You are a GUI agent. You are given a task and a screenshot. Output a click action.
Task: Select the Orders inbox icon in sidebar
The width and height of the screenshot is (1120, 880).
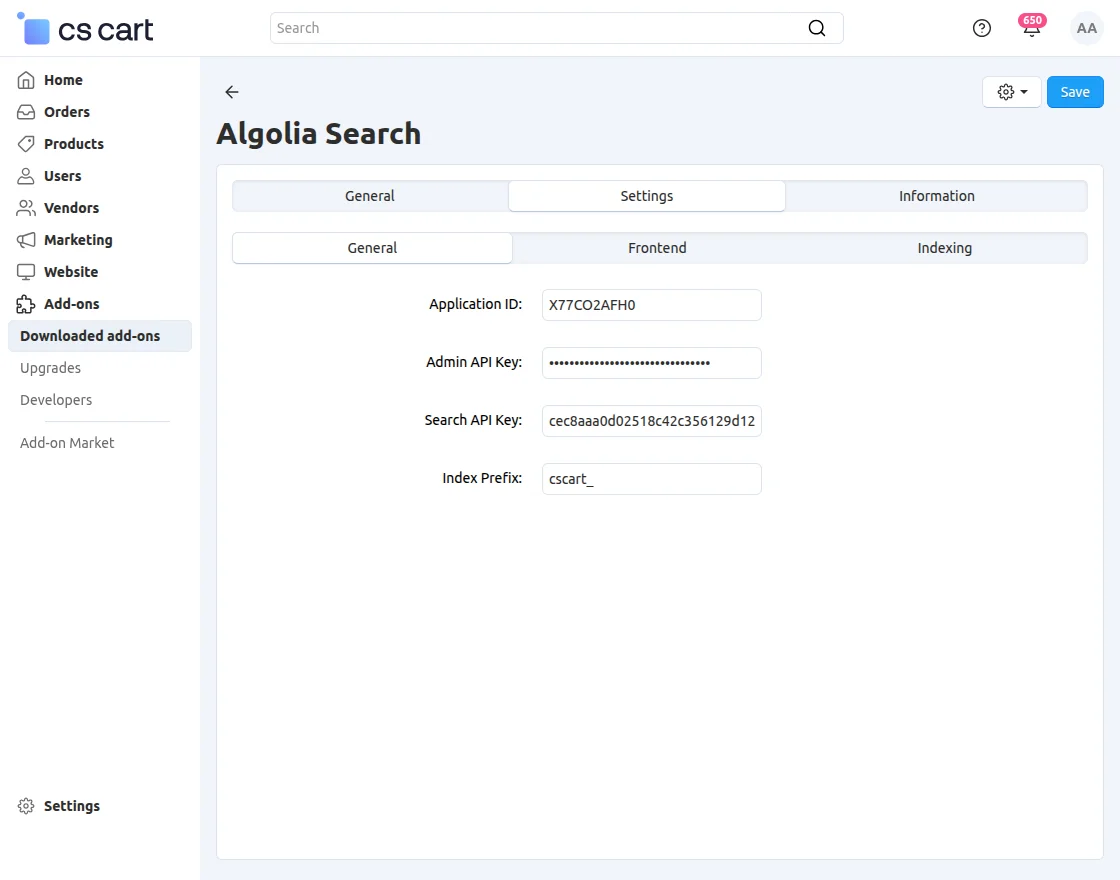(x=25, y=111)
